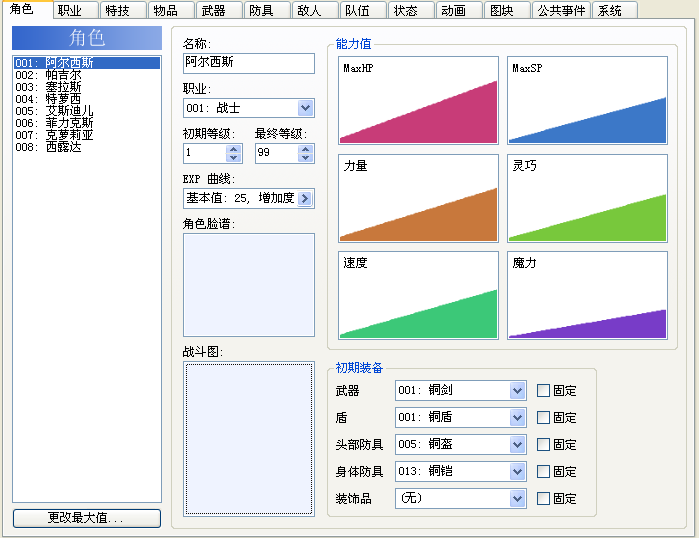Open the 力量 parameter curve graph
The width and height of the screenshot is (699, 538).
coord(418,198)
